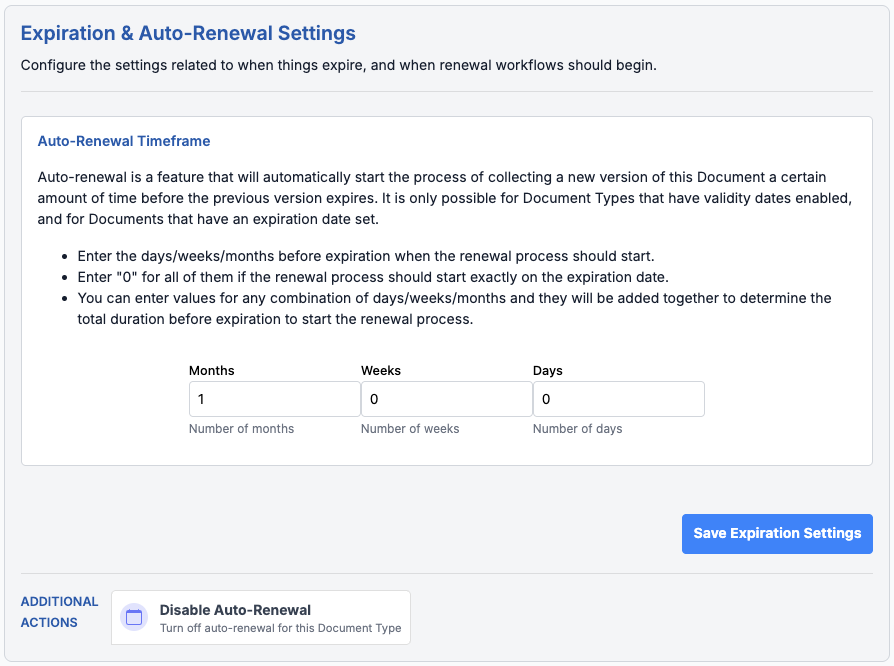Viewport: 894px width, 666px height.
Task: Click the Weeks field label
Action: [x=381, y=370]
